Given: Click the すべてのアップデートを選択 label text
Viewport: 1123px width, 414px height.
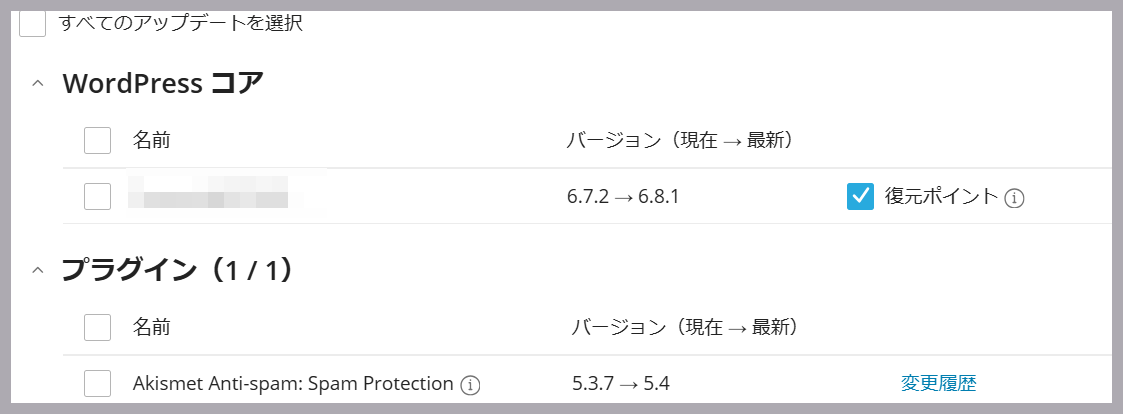Looking at the screenshot, I should tap(180, 23).
